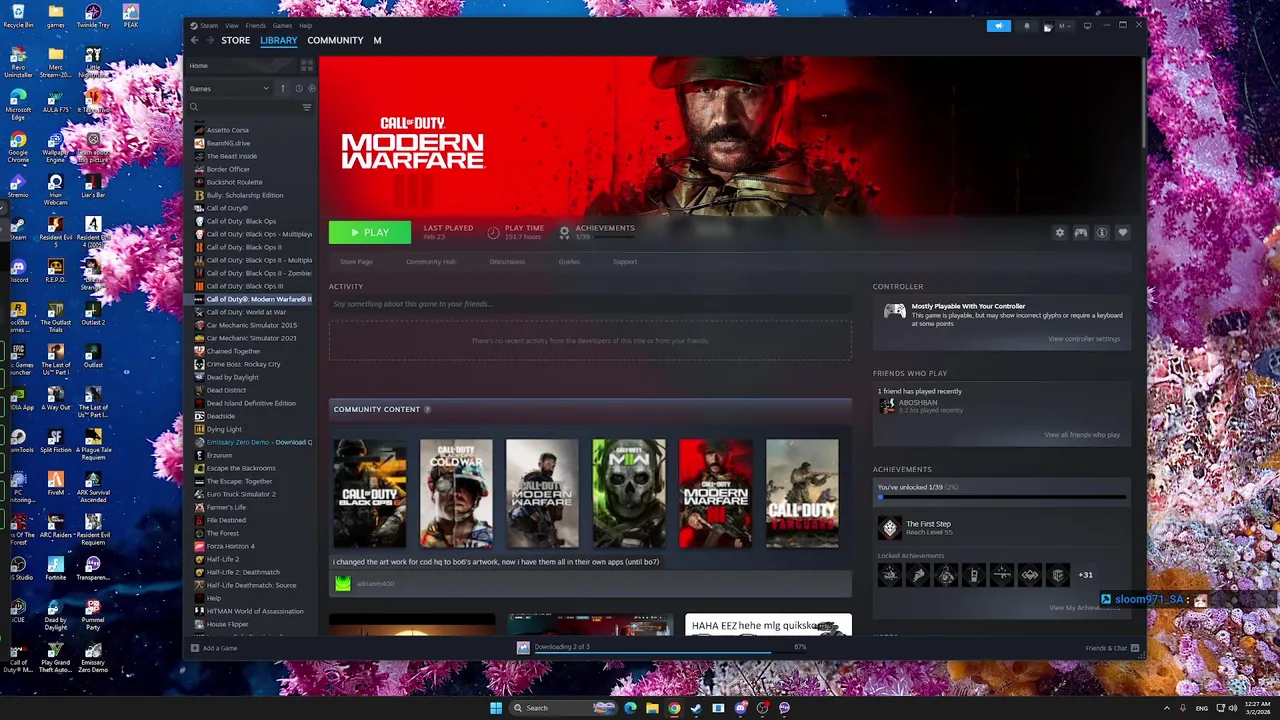Open the Friends & Chat icon
1280x720 pixels.
[x=1135, y=648]
